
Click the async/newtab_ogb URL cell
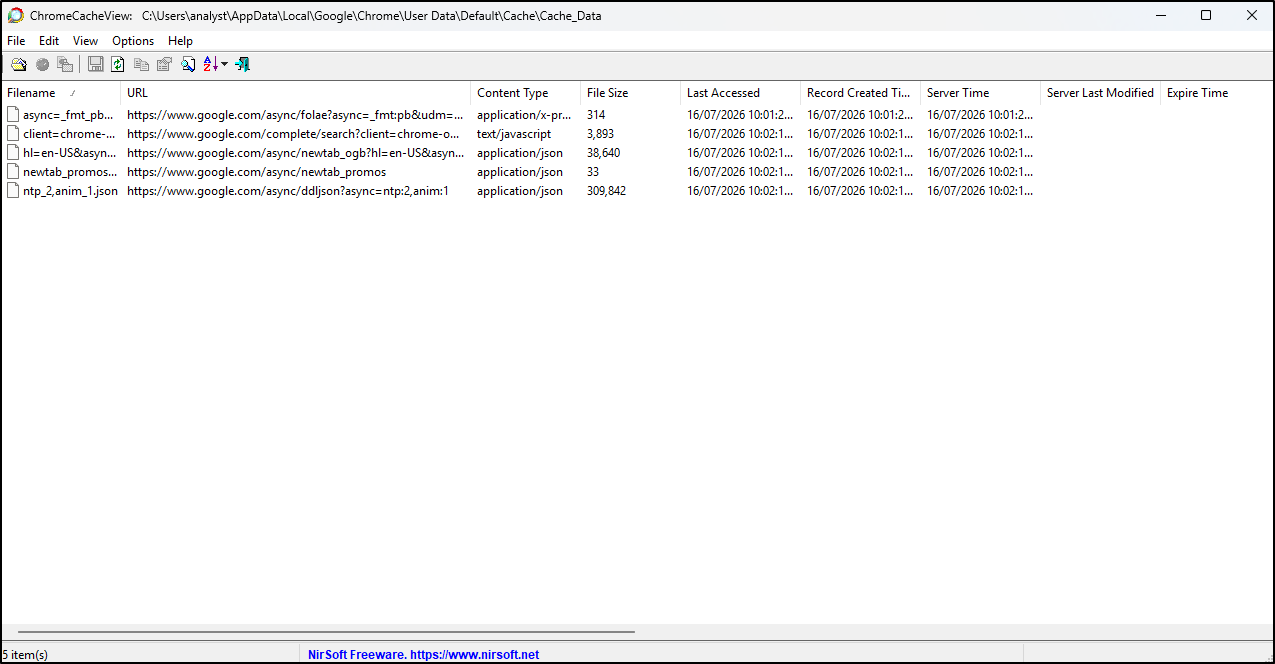tap(296, 153)
